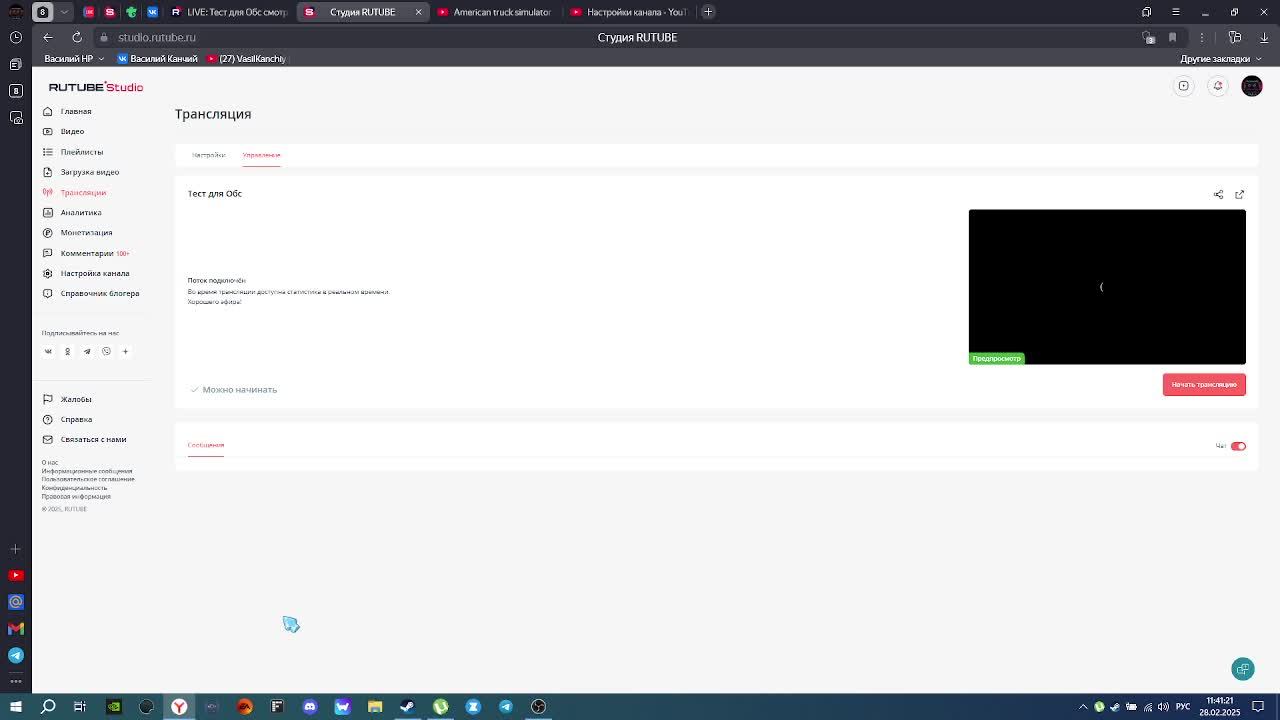Image resolution: width=1280 pixels, height=720 pixels.
Task: Open the Odnoklassniki social link icon
Action: point(67,351)
